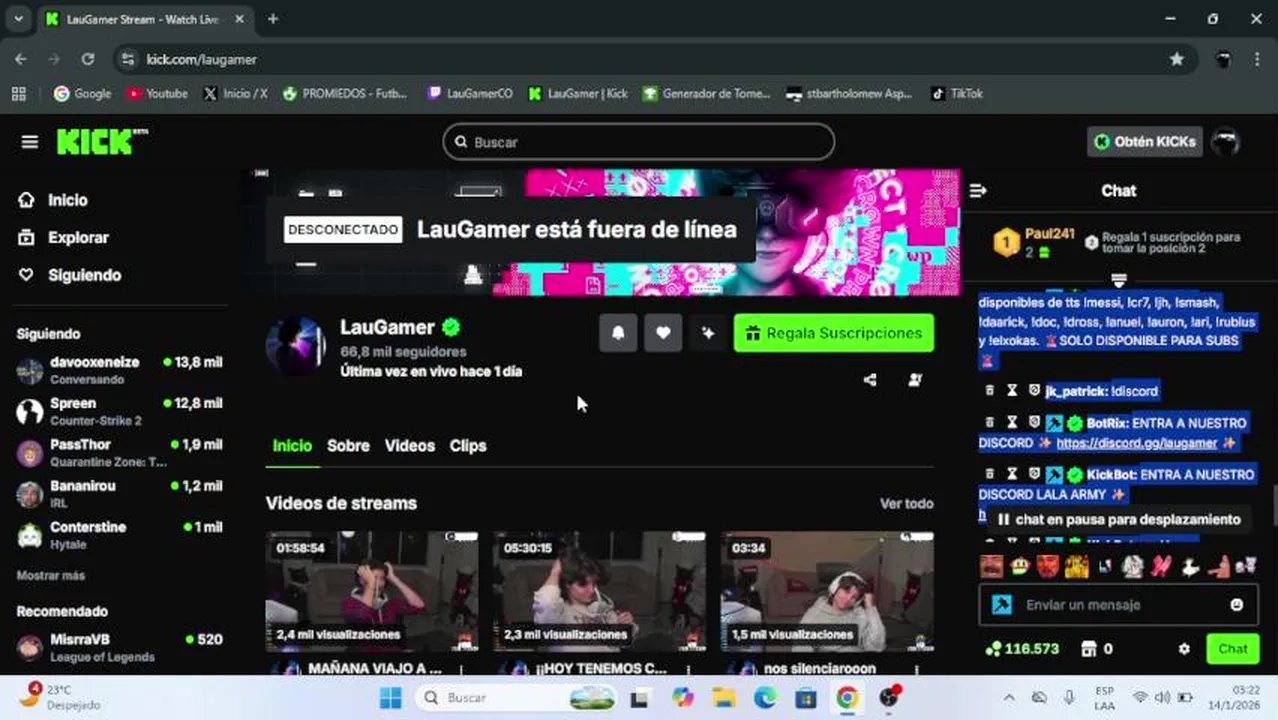Click Ver todo for stream videos
Screen dimensions: 1278x720
point(906,503)
